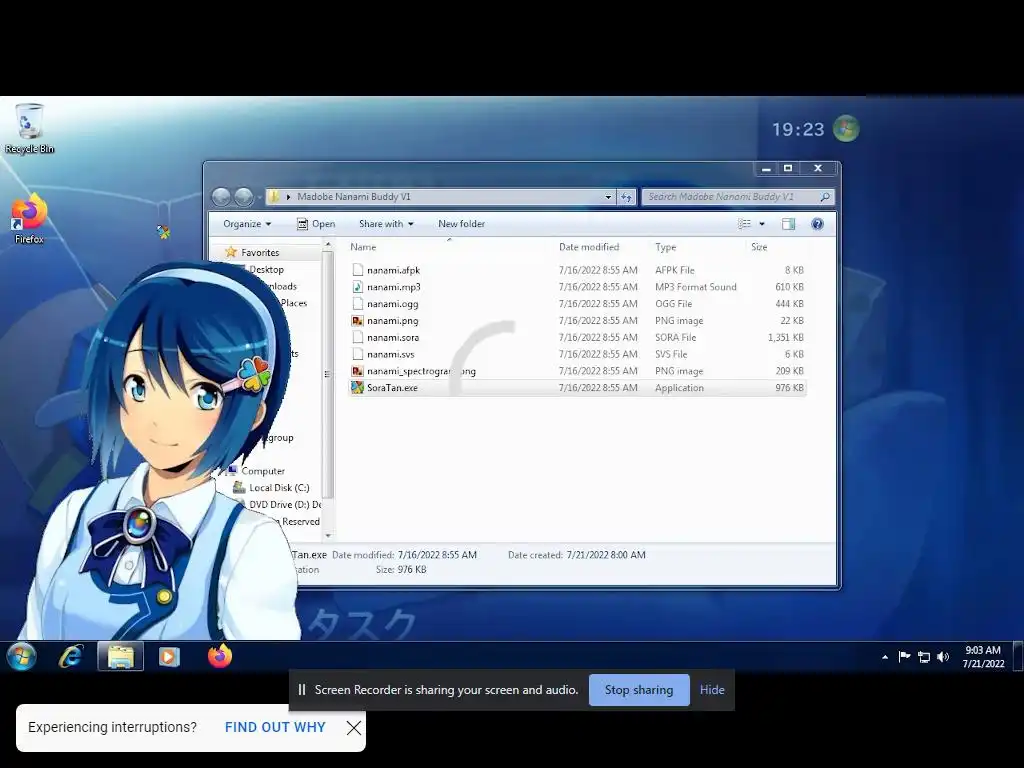The height and width of the screenshot is (768, 1024).
Task: Show hidden tray icons arrow
Action: click(885, 657)
